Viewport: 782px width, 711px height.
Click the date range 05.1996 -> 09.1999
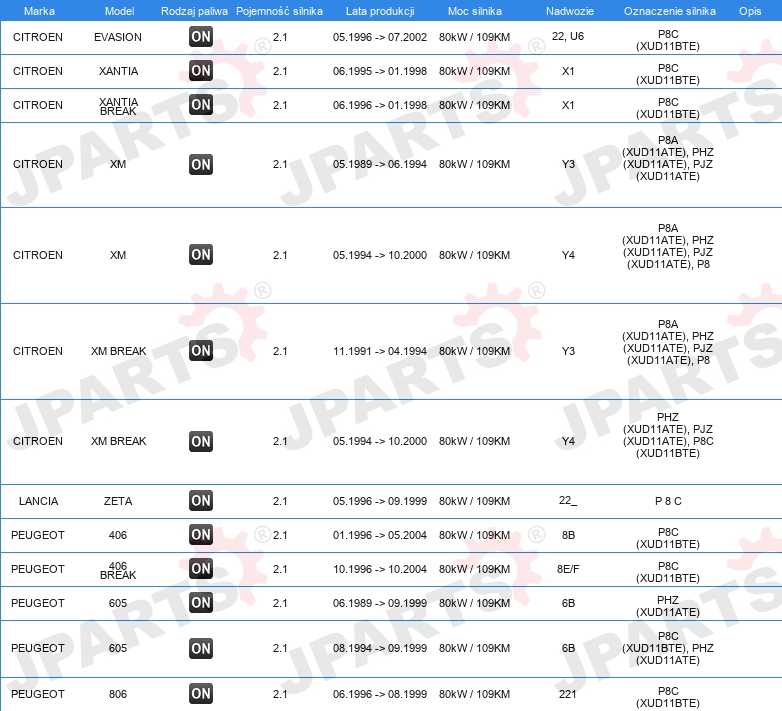(x=380, y=501)
